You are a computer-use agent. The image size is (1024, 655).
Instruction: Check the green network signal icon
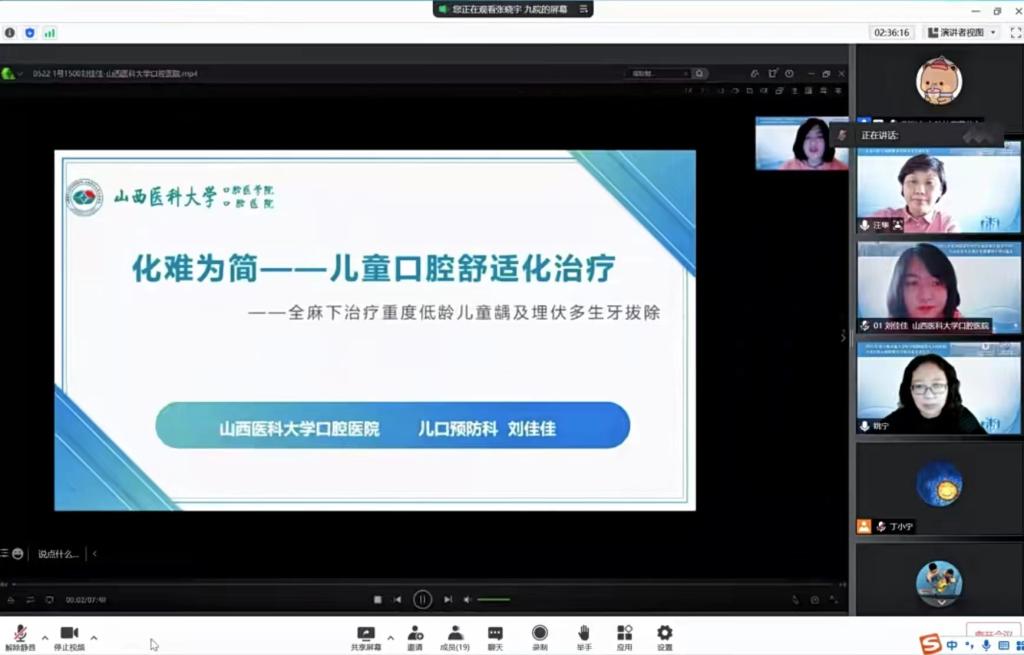(x=50, y=33)
